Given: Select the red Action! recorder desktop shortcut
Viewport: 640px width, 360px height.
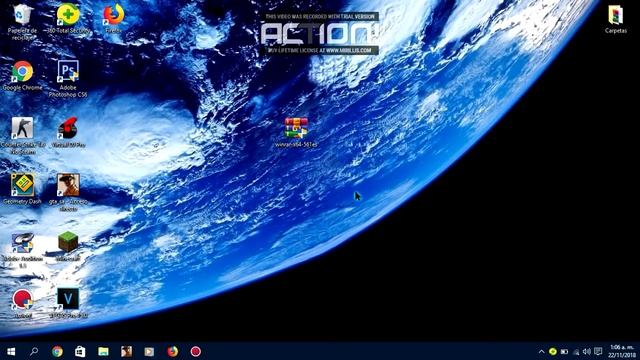Looking at the screenshot, I should pos(22,303).
